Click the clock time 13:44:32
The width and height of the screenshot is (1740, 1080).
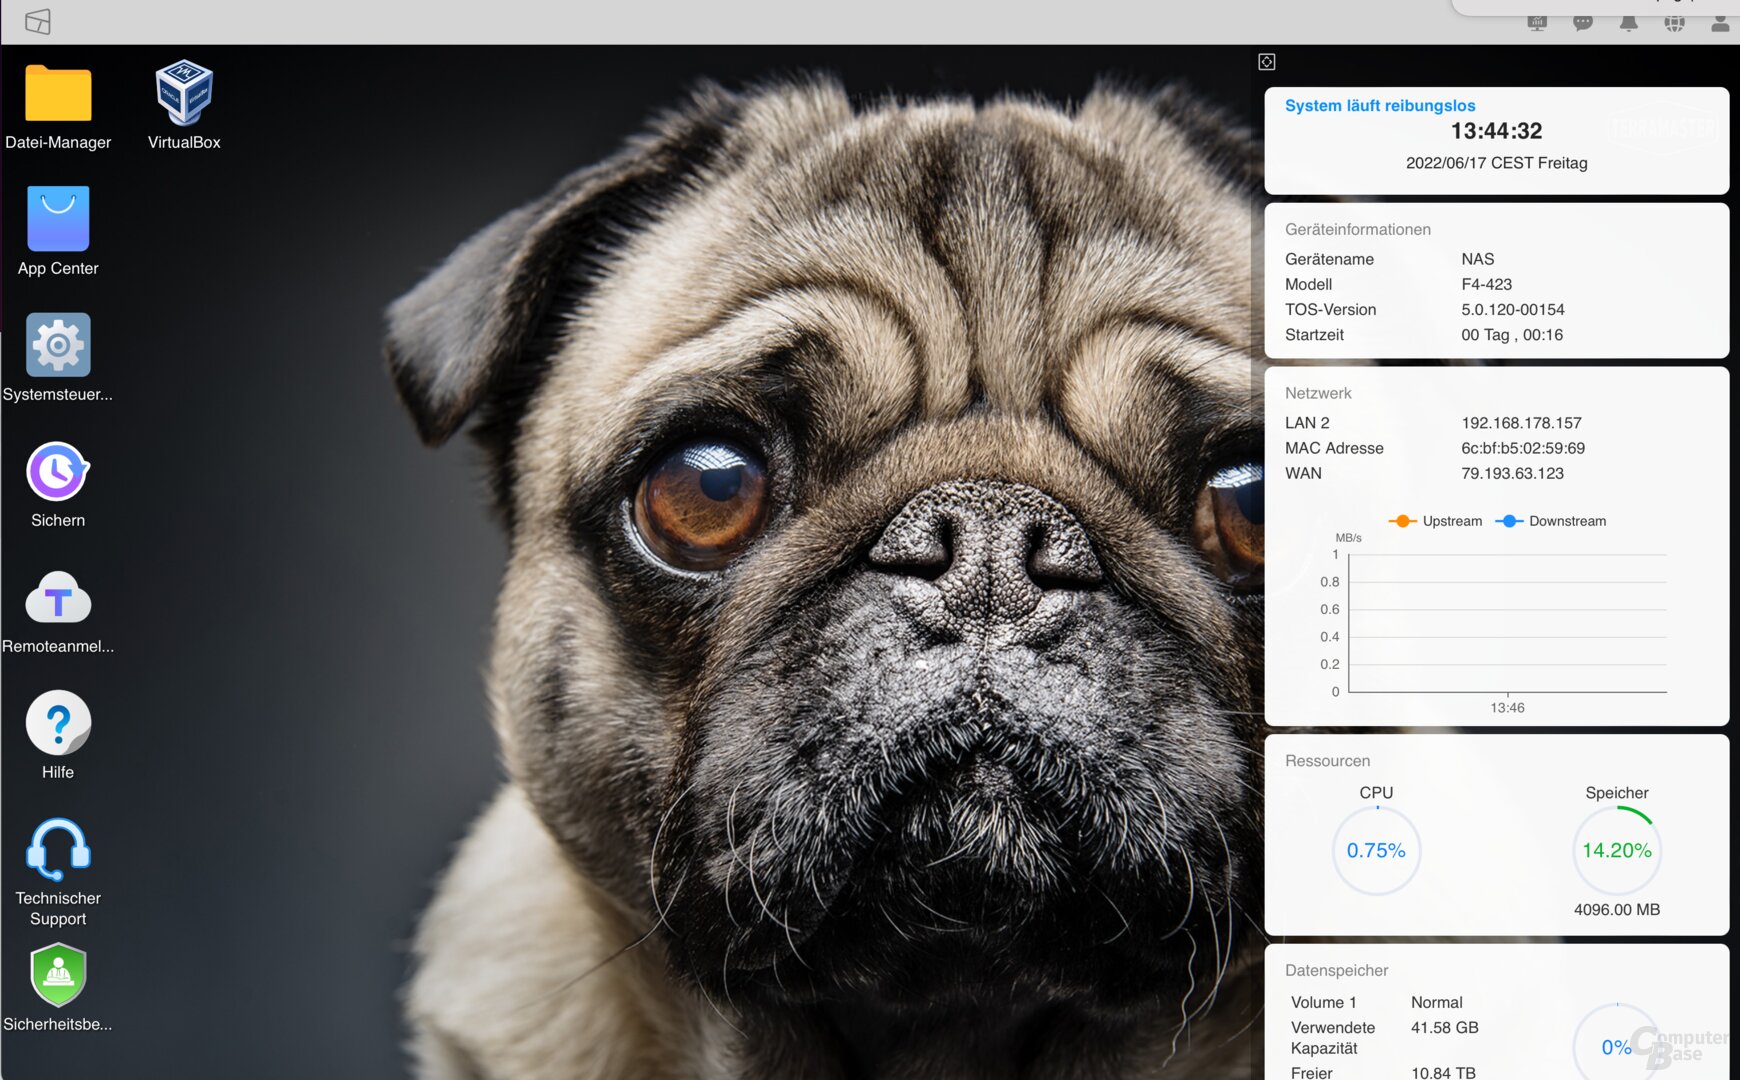click(x=1496, y=131)
